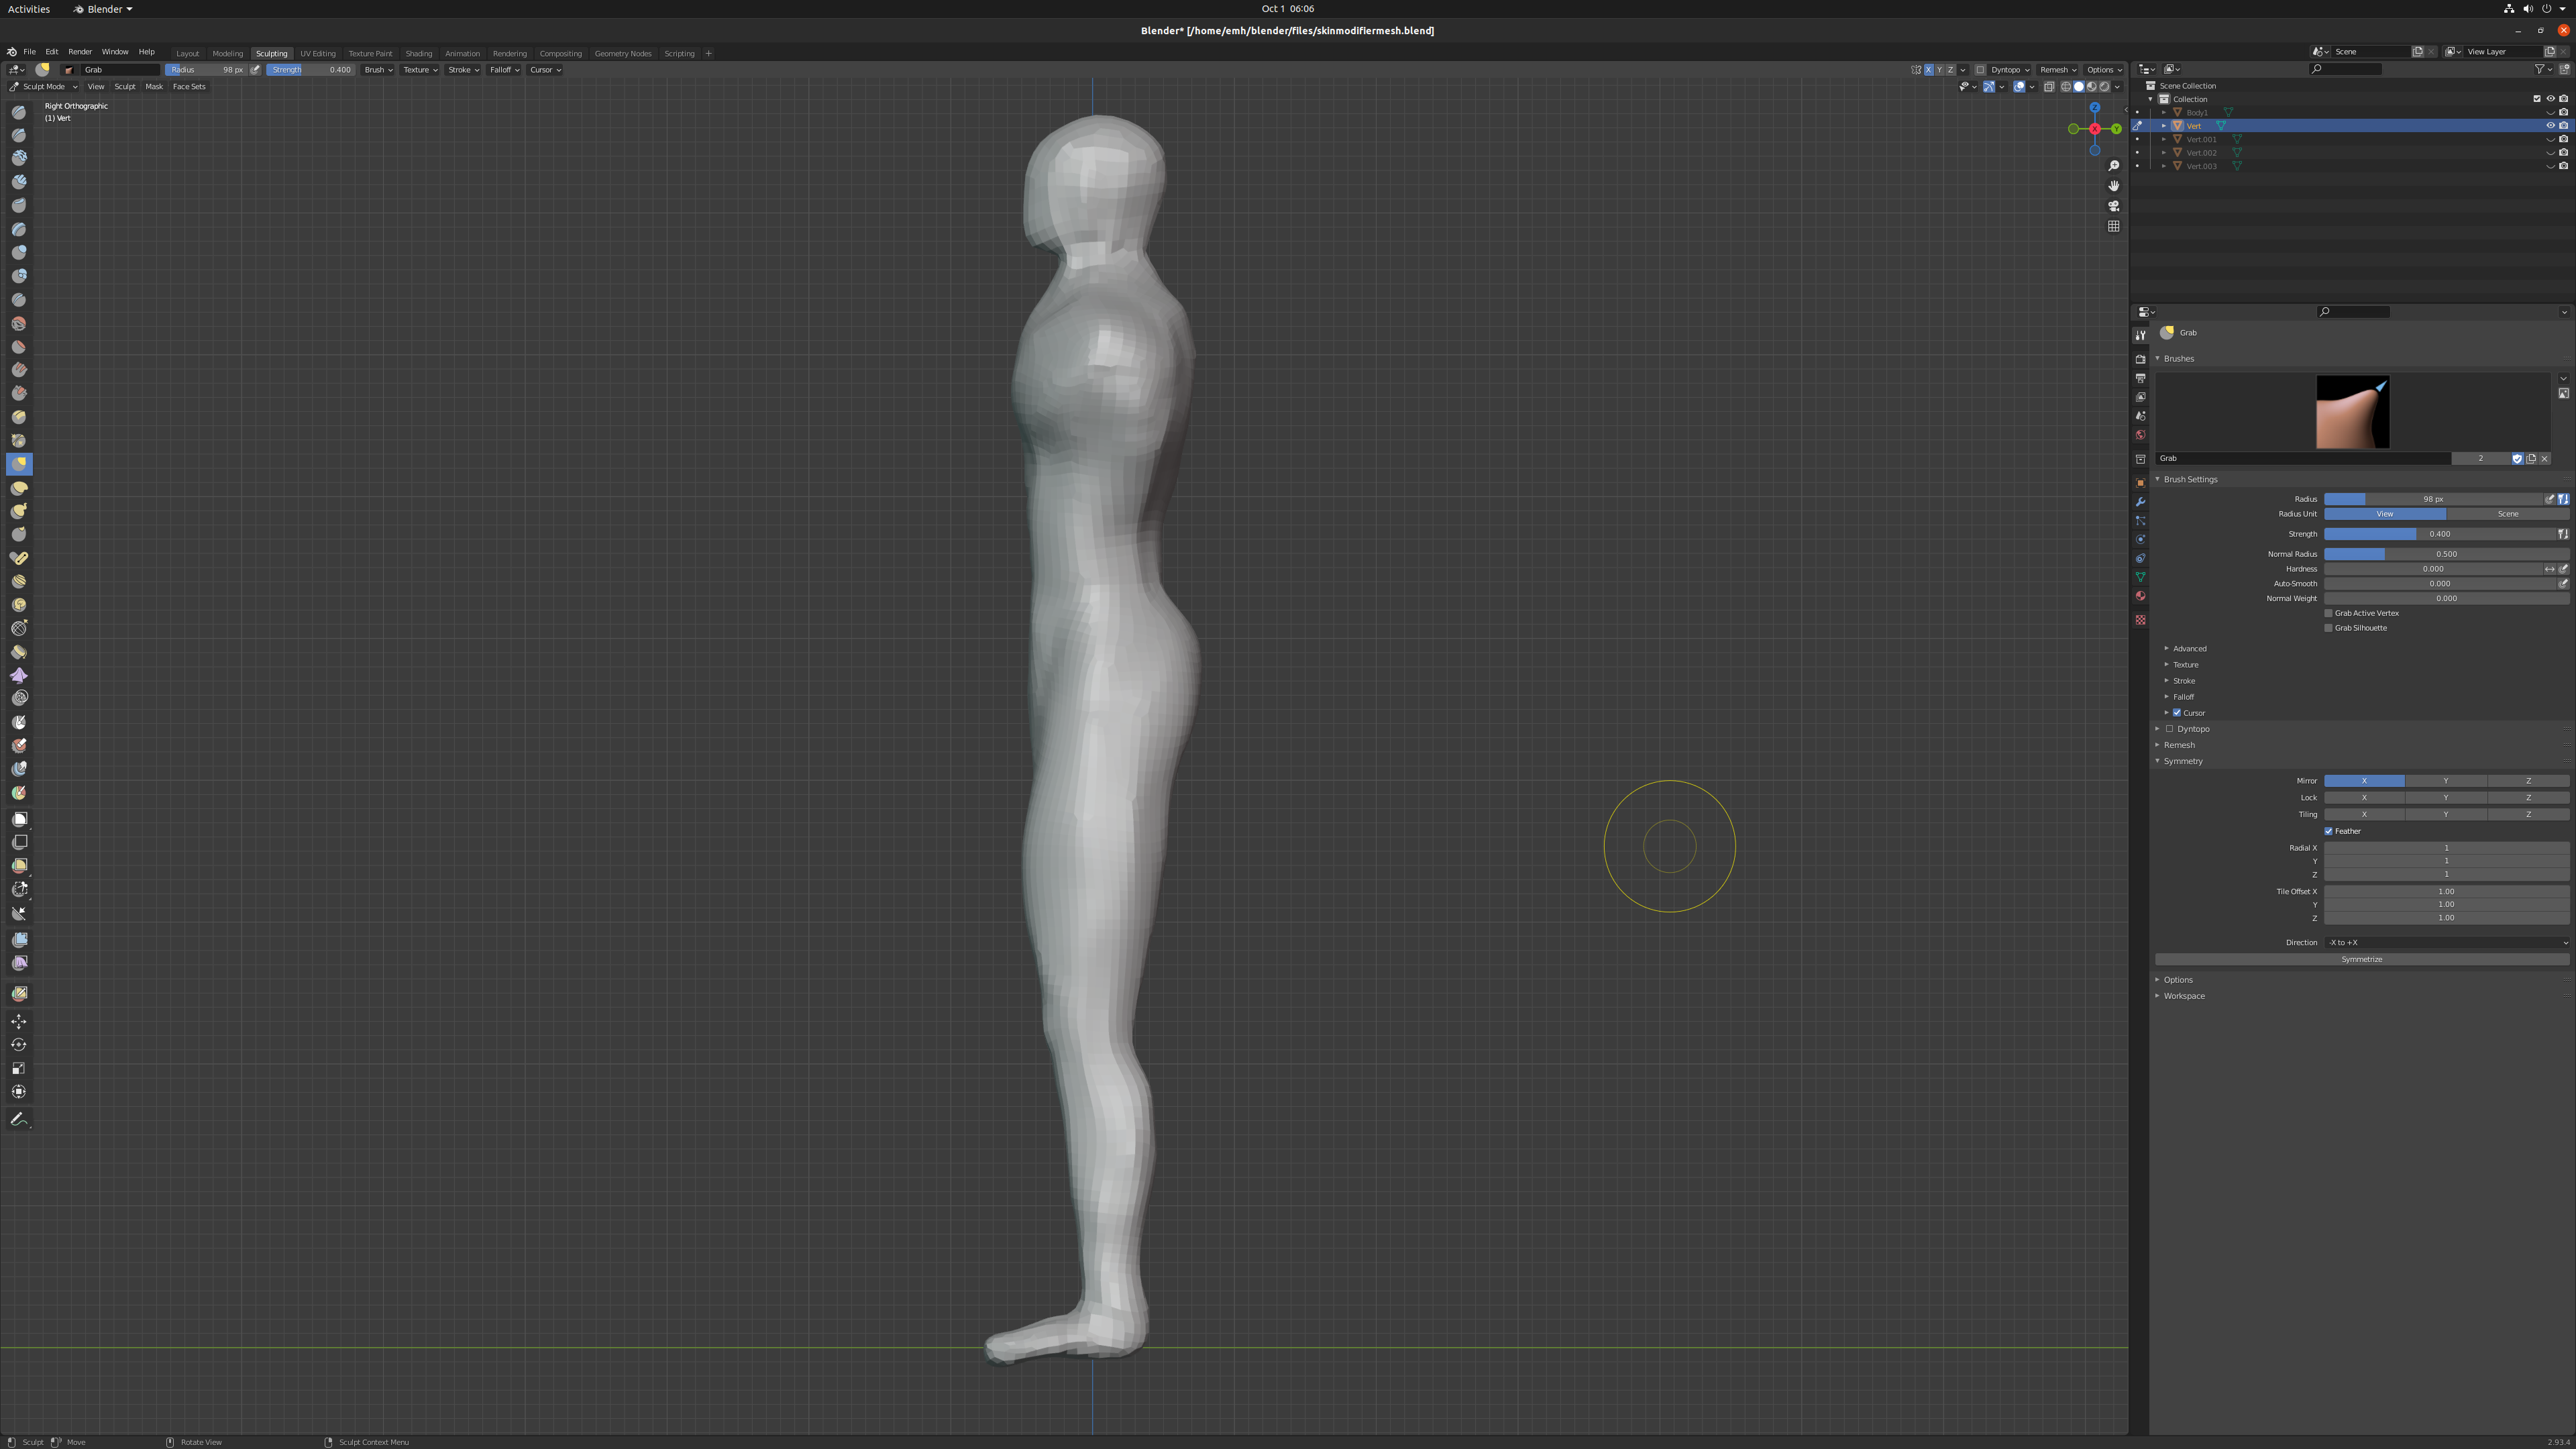Select the Annotate pencil tool

(19, 1119)
